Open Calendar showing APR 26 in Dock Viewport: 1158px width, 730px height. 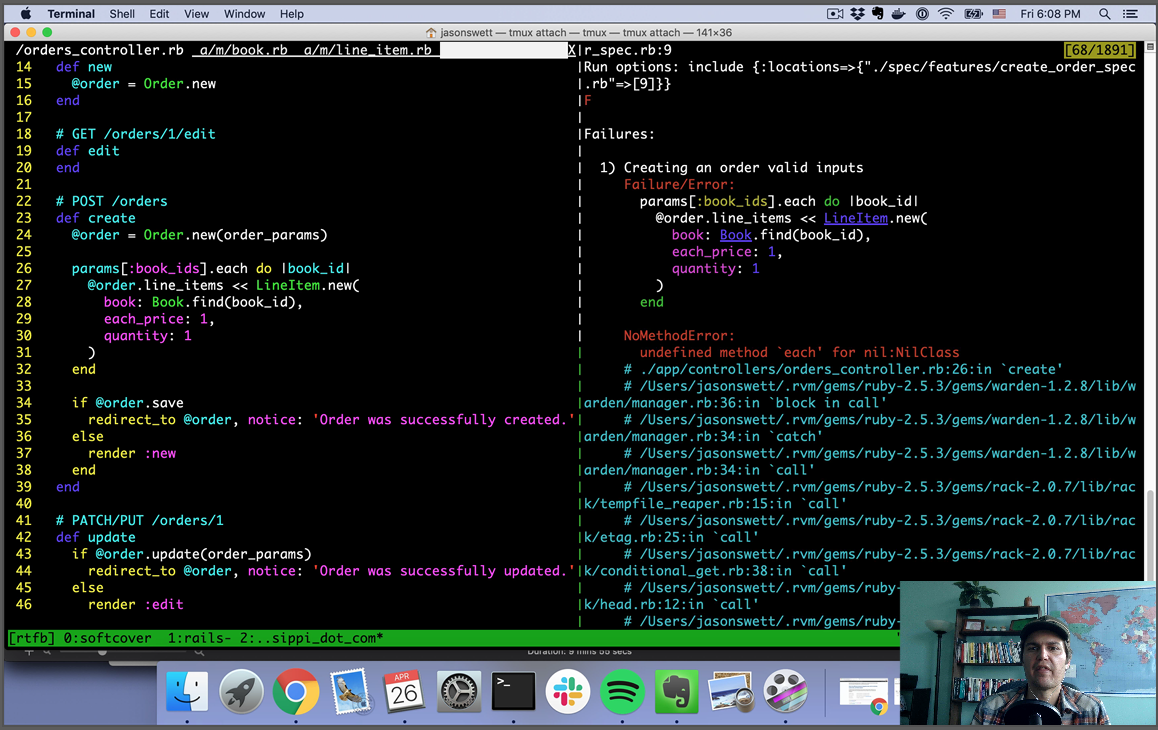coord(404,692)
